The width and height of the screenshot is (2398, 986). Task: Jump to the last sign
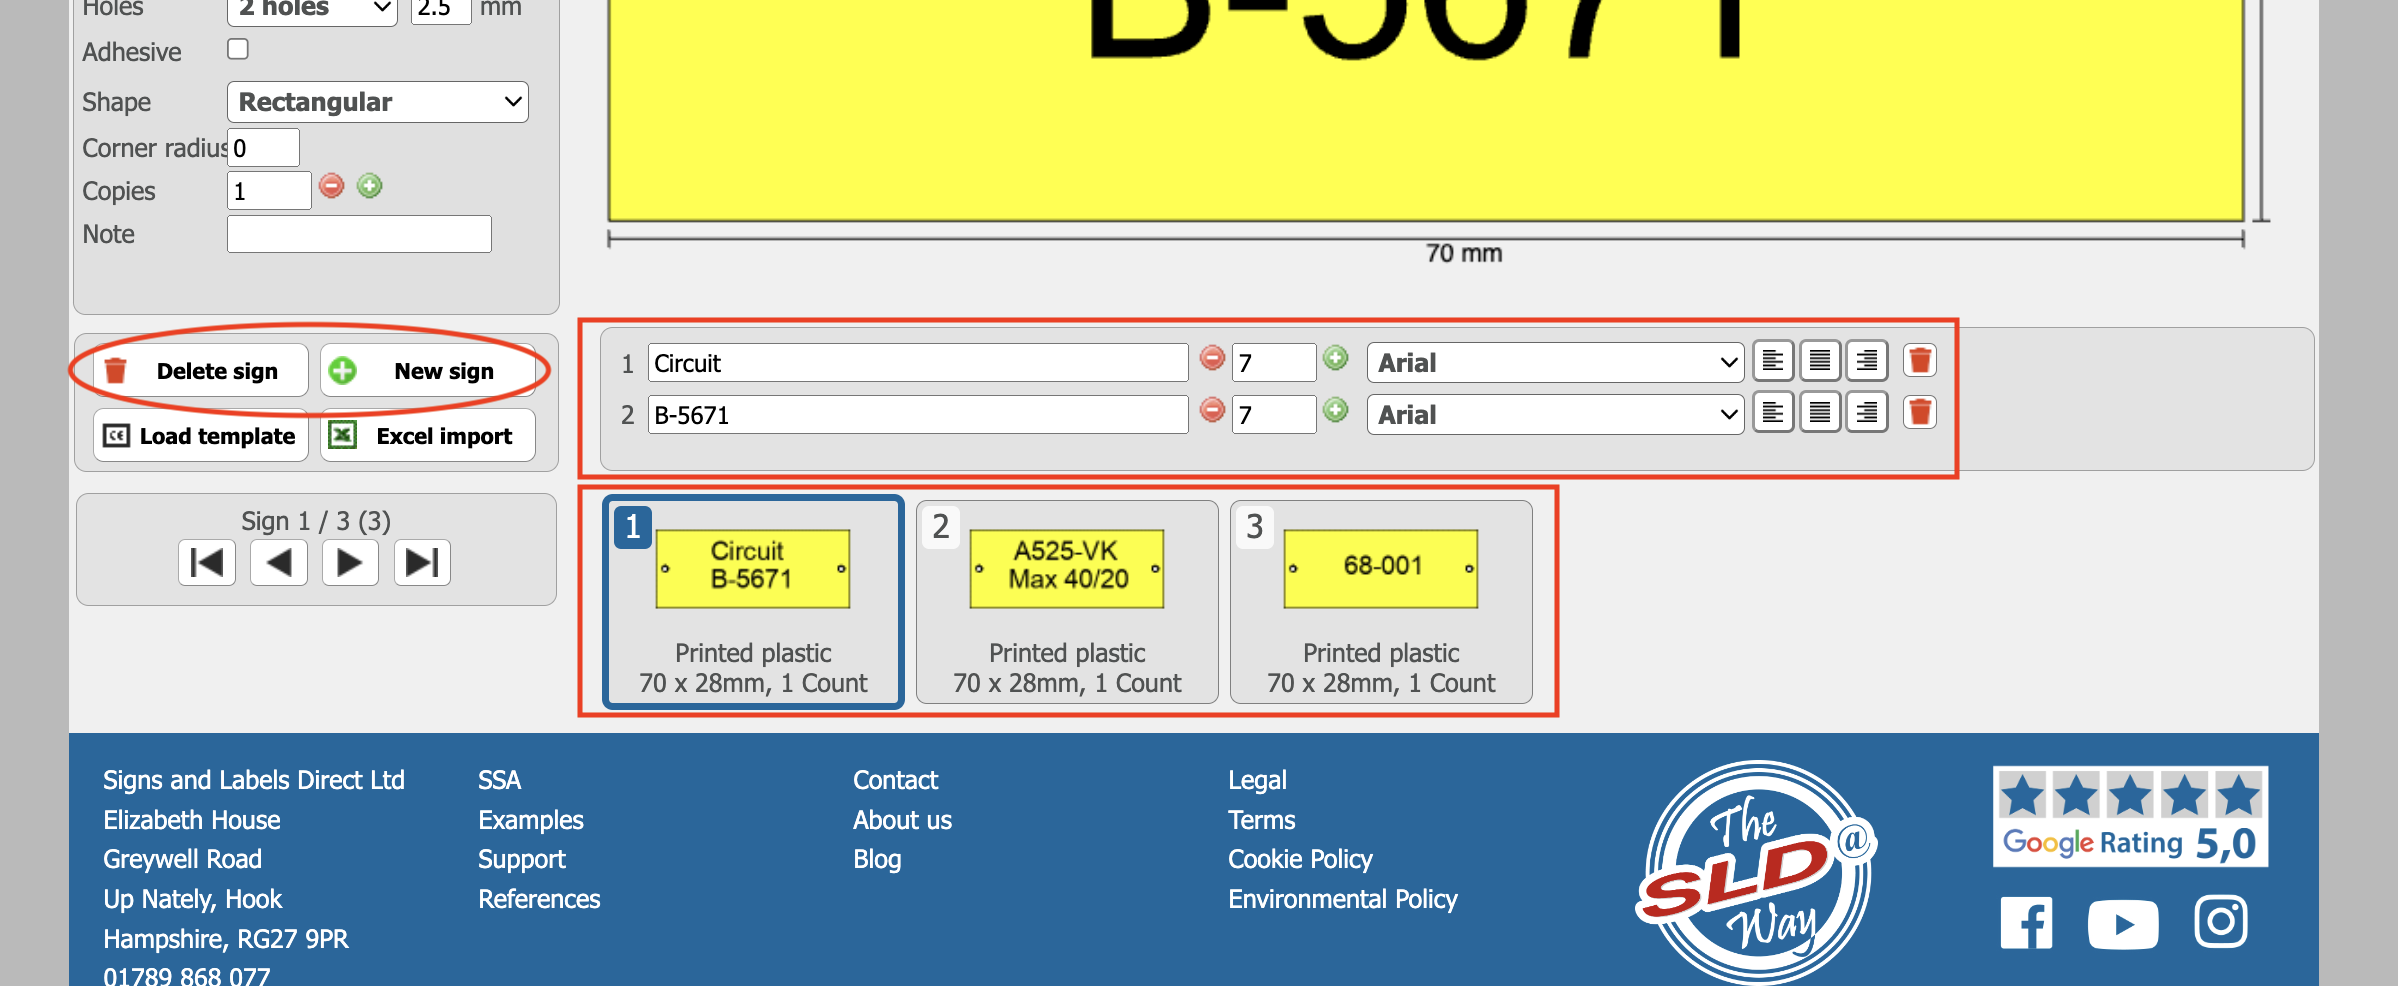422,563
